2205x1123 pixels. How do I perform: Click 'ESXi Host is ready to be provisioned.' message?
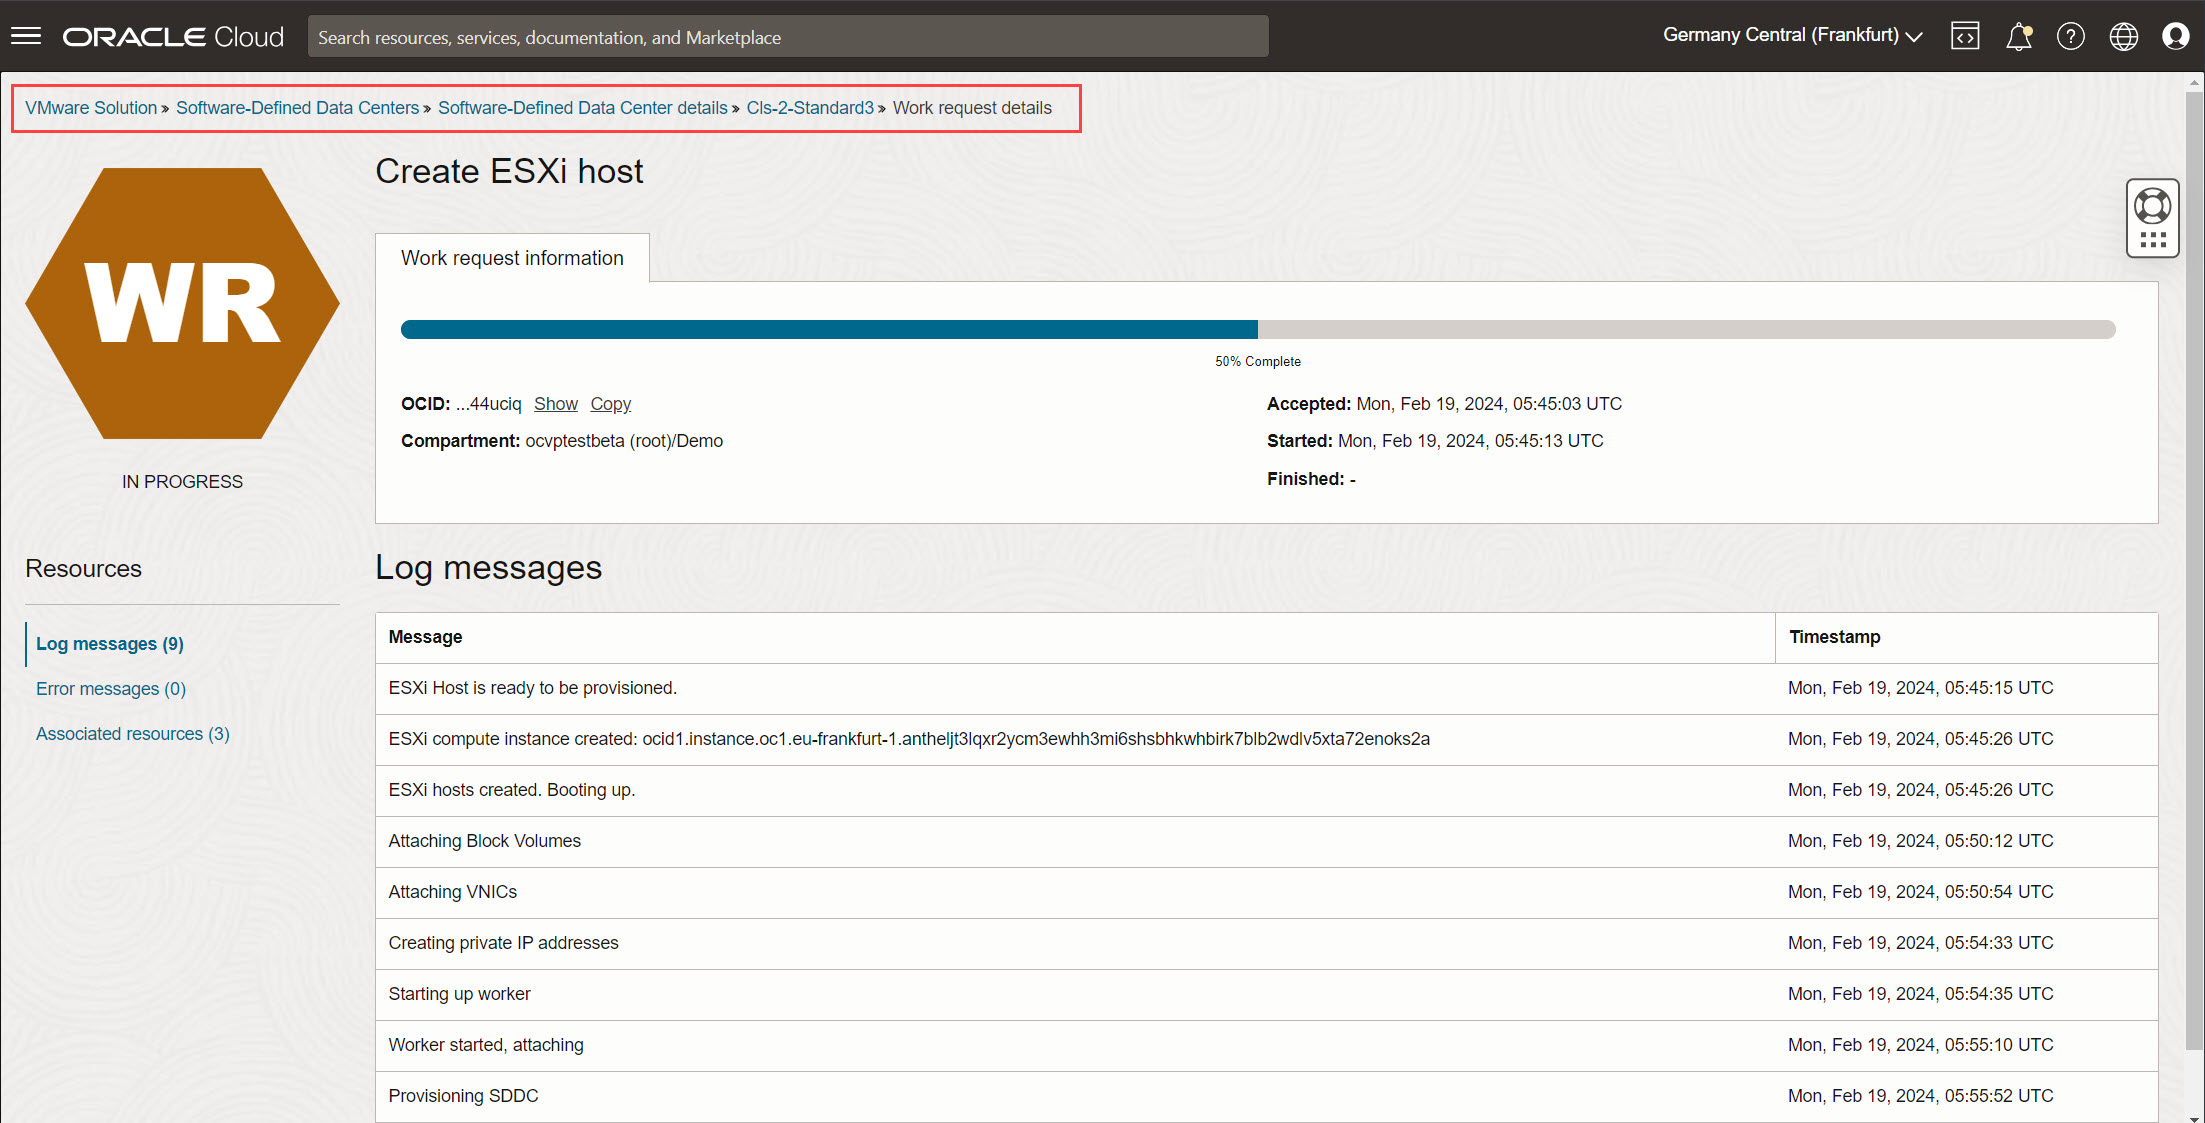532,688
